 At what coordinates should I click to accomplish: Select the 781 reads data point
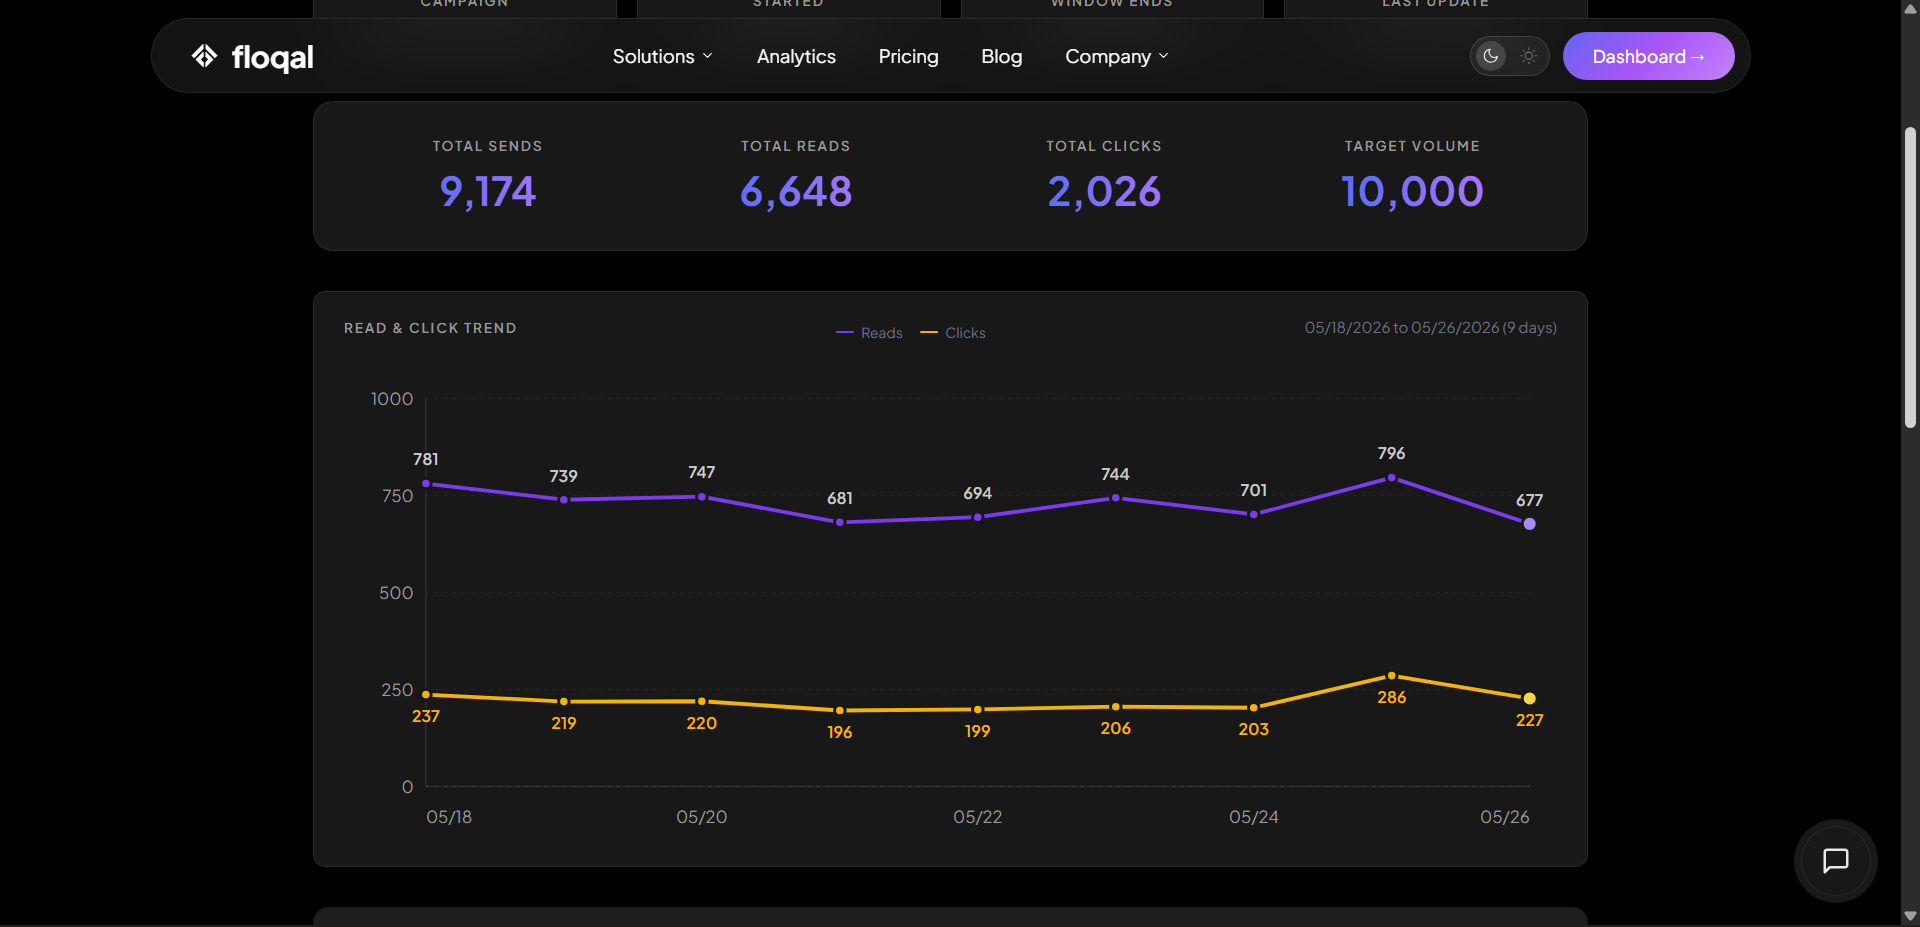point(426,484)
